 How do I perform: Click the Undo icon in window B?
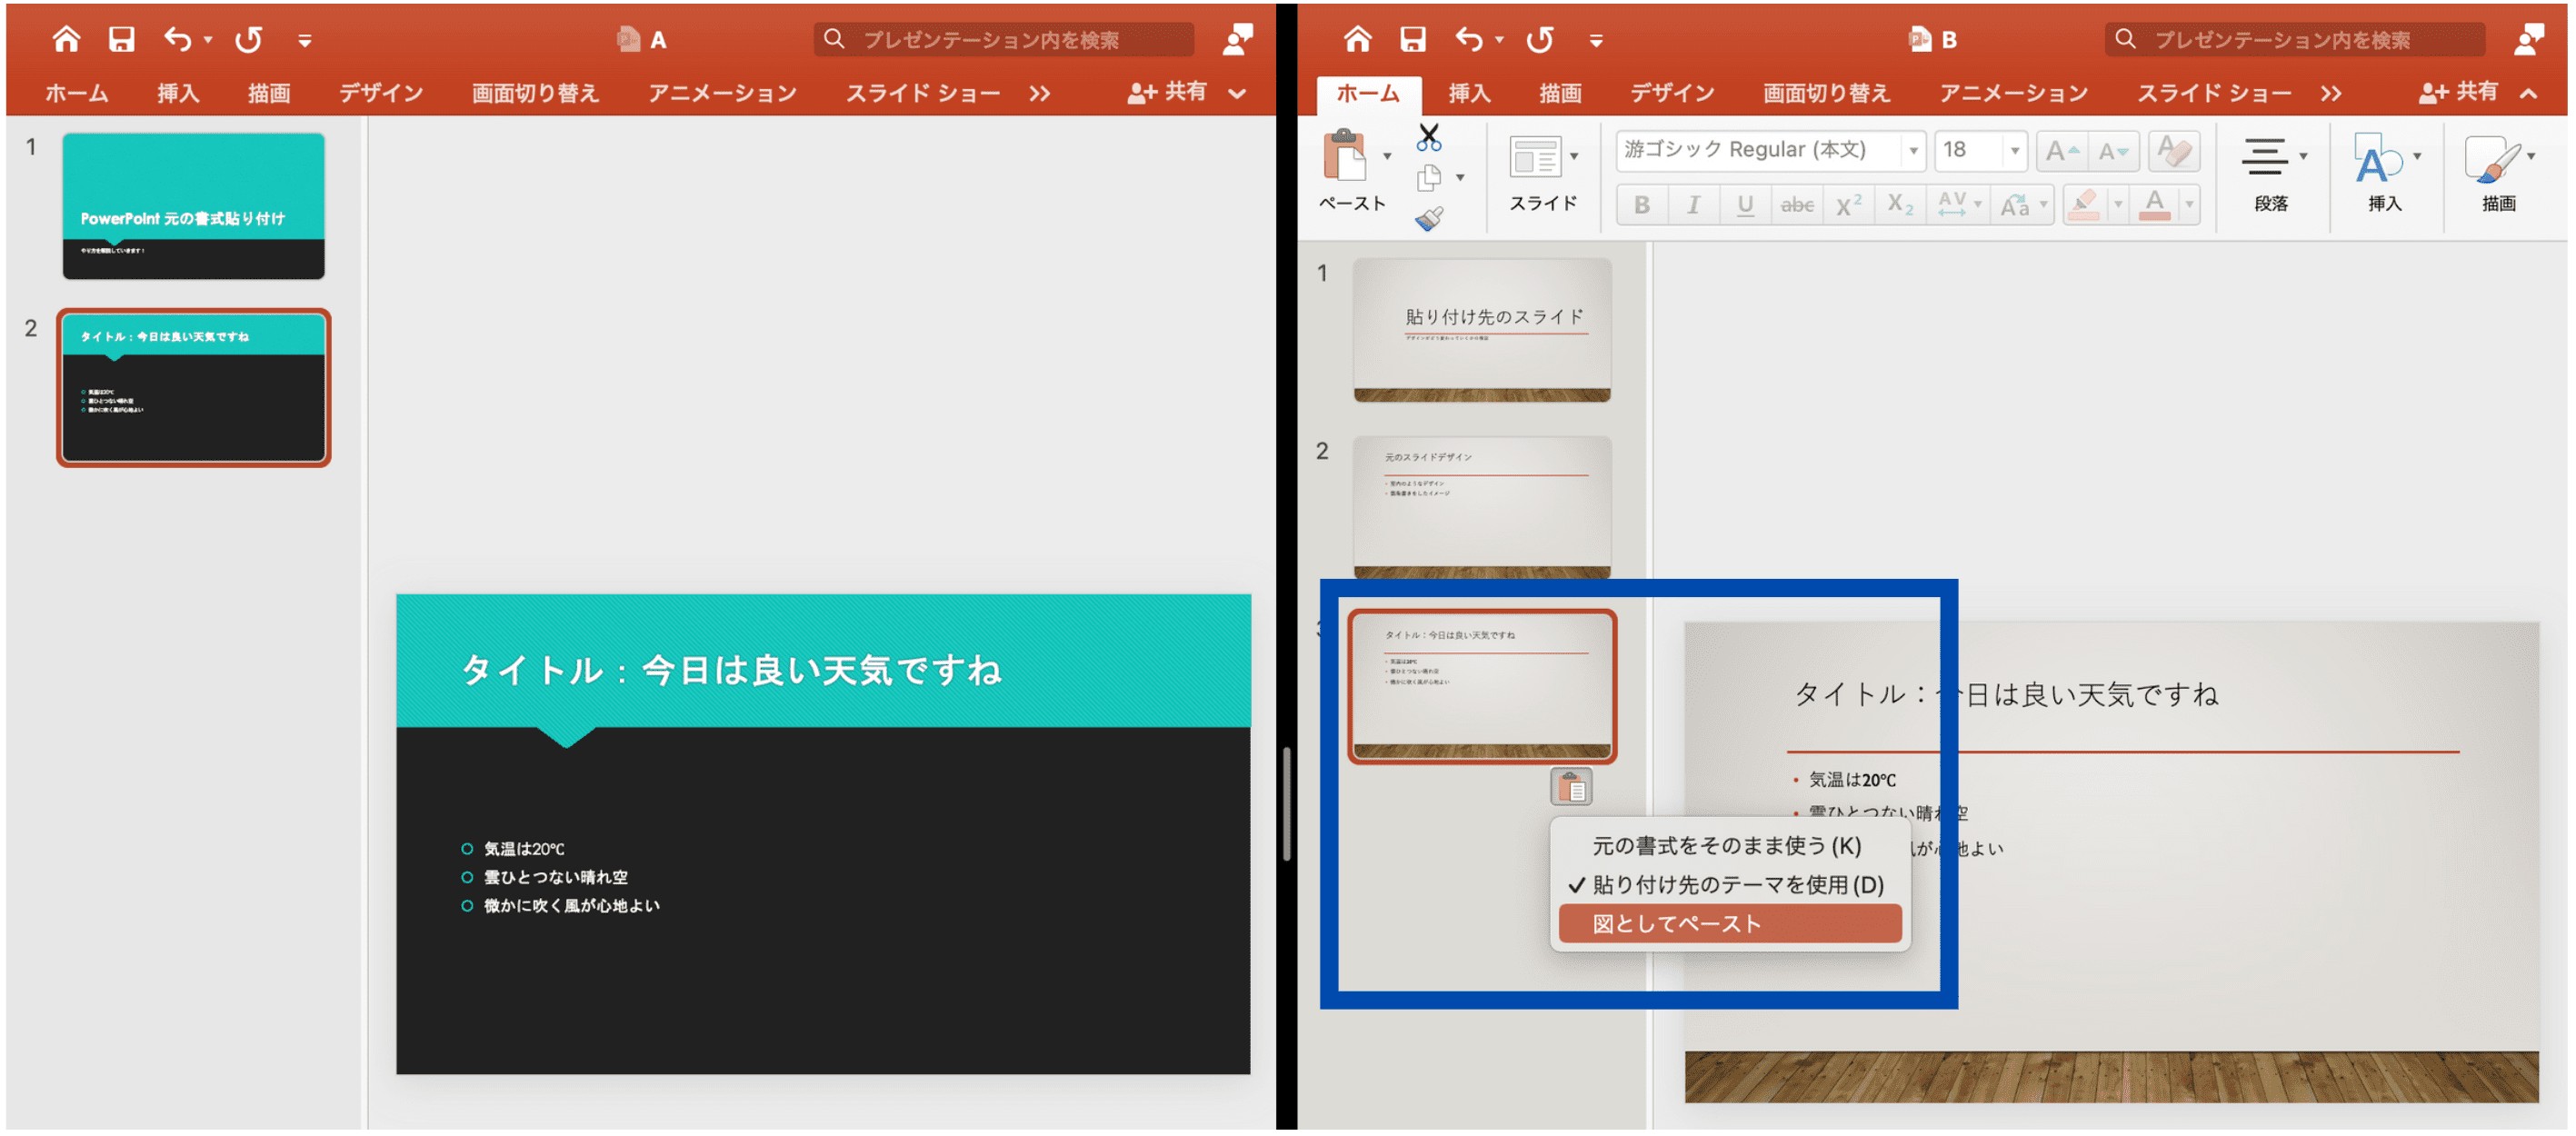click(1469, 39)
